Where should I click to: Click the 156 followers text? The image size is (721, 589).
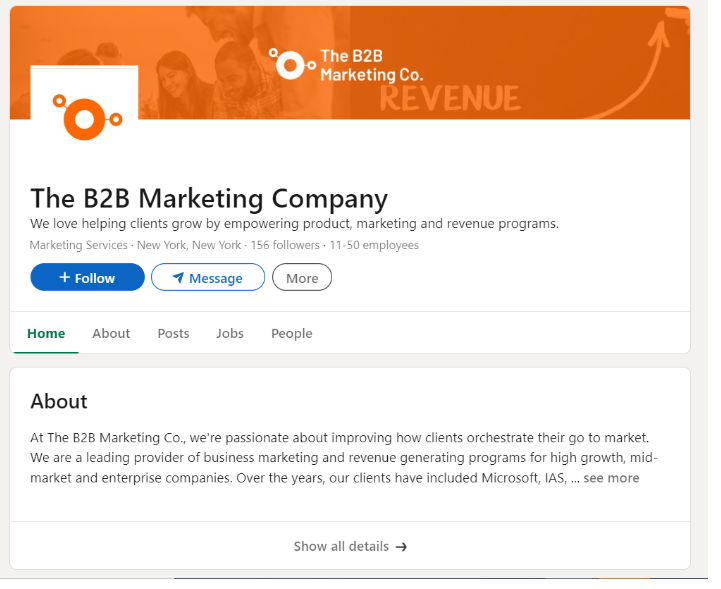pos(284,245)
